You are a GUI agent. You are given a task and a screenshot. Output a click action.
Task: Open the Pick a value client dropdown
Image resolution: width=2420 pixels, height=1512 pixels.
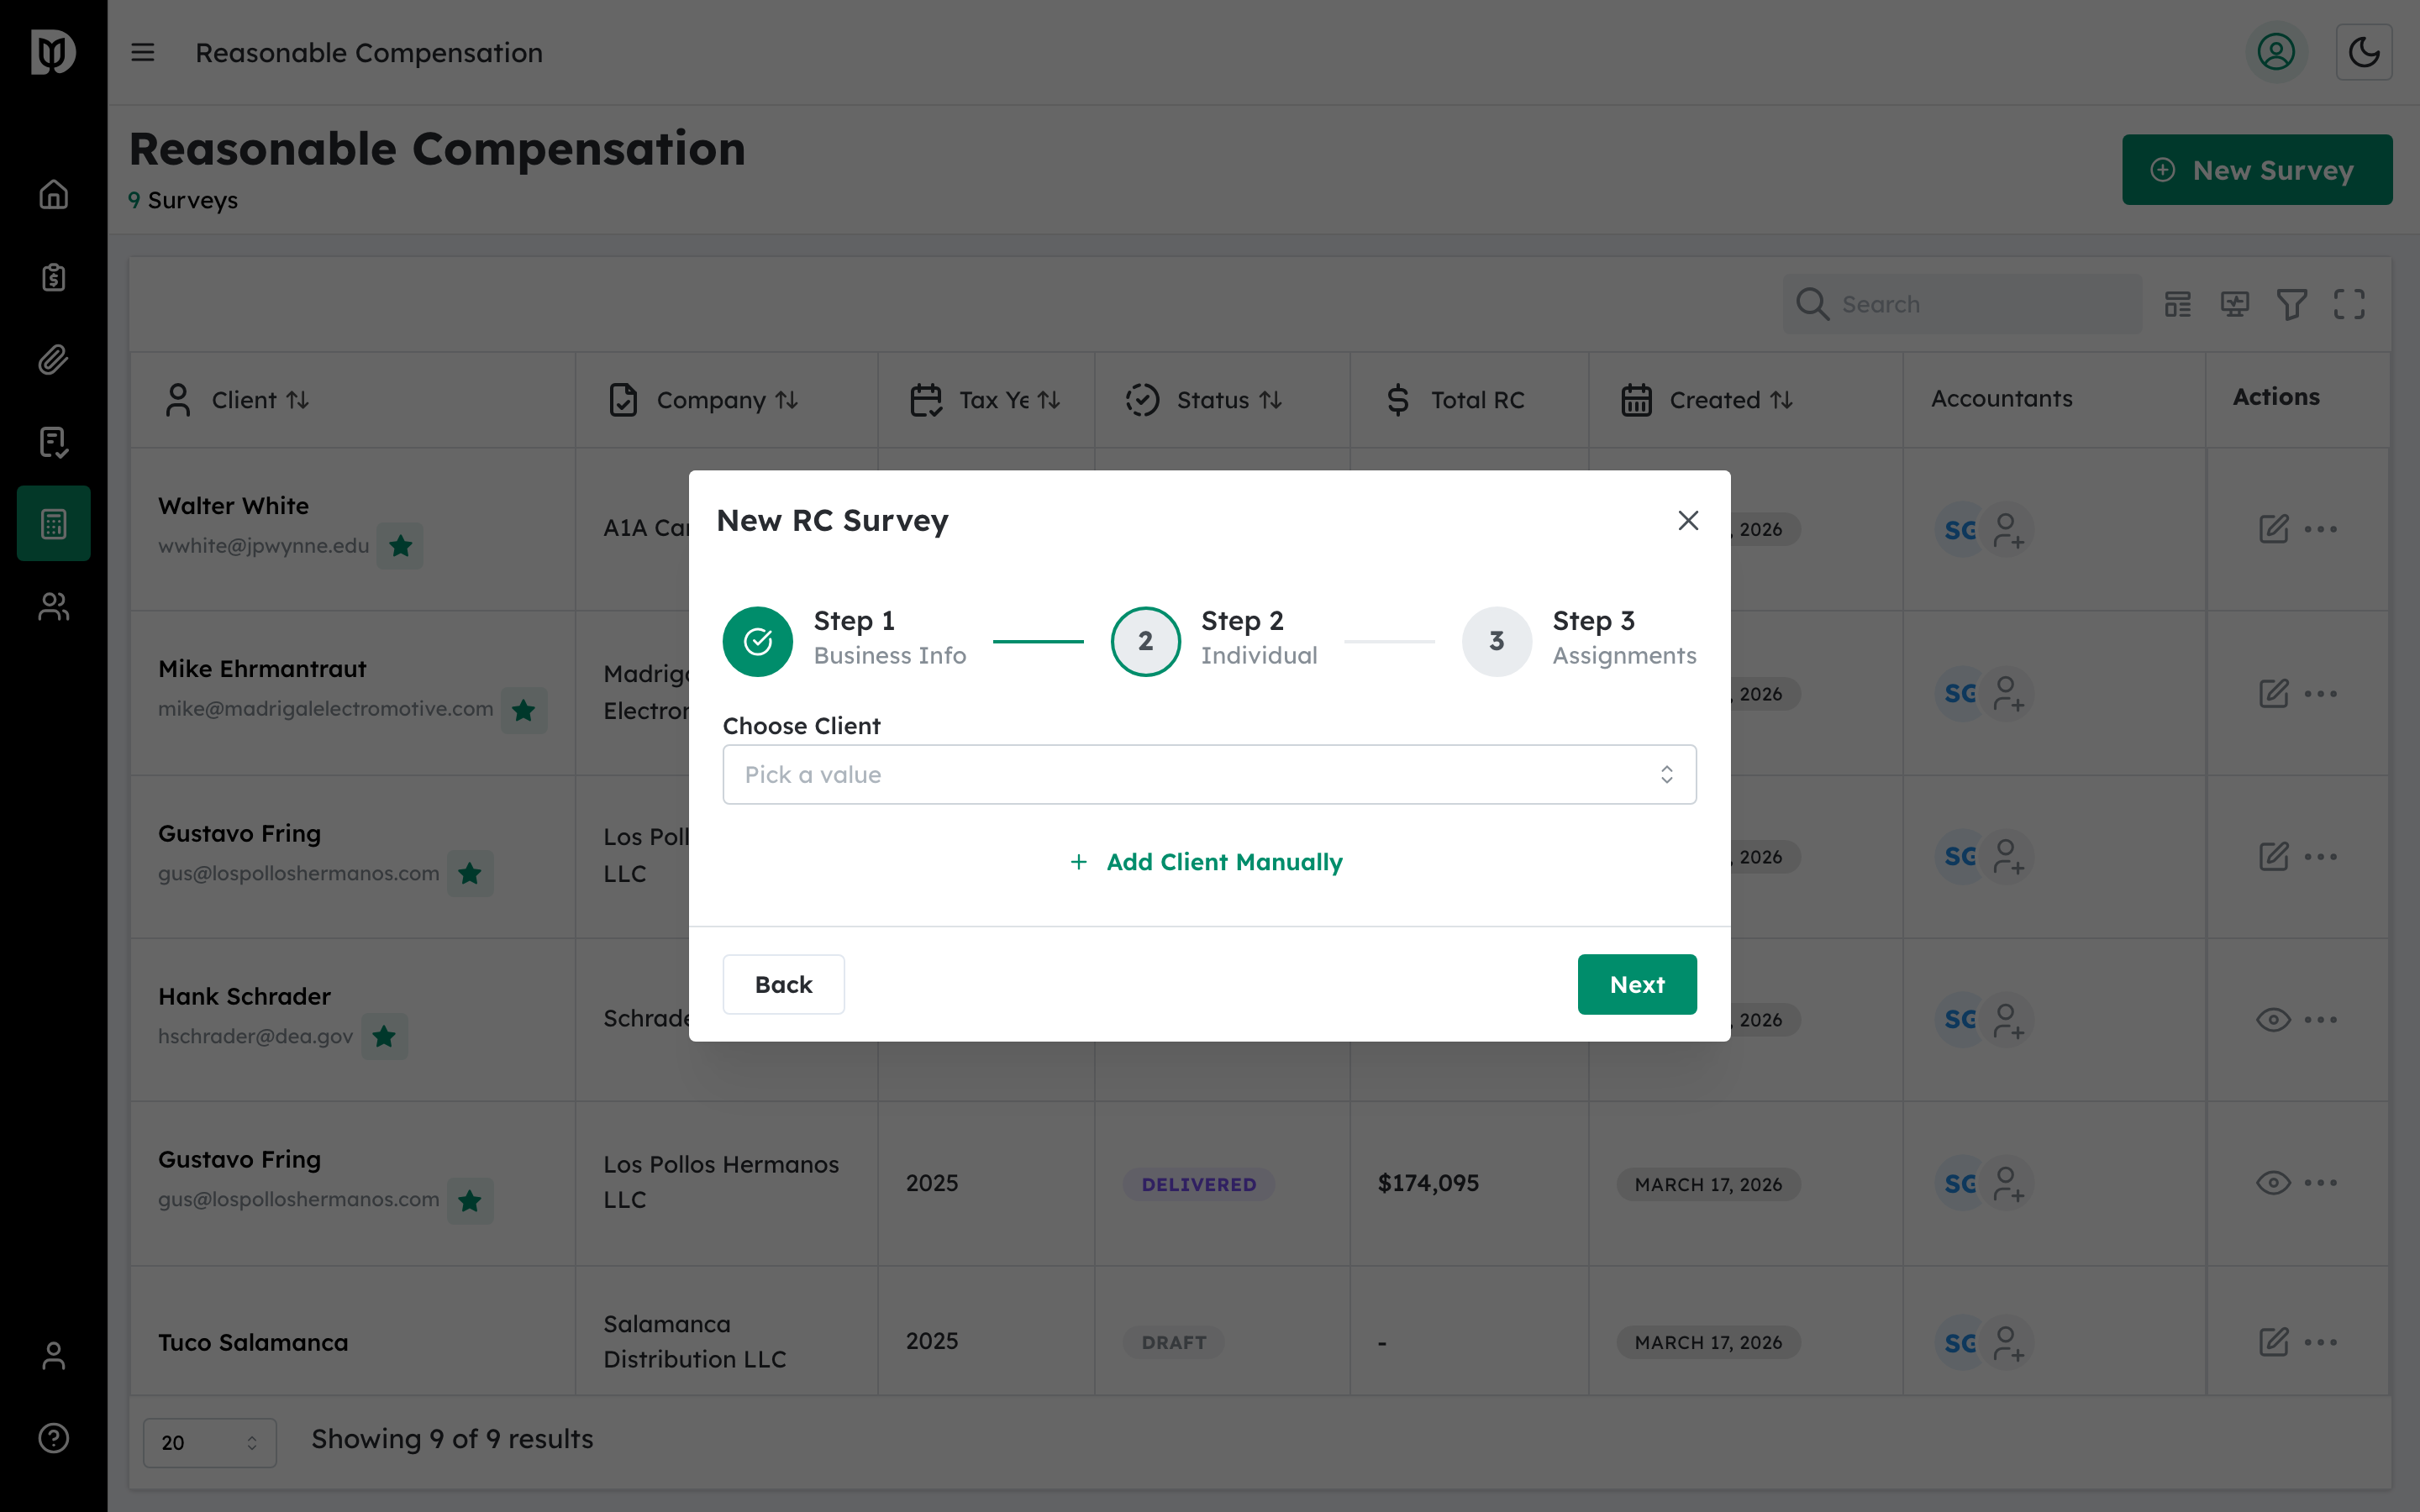pyautogui.click(x=1208, y=774)
